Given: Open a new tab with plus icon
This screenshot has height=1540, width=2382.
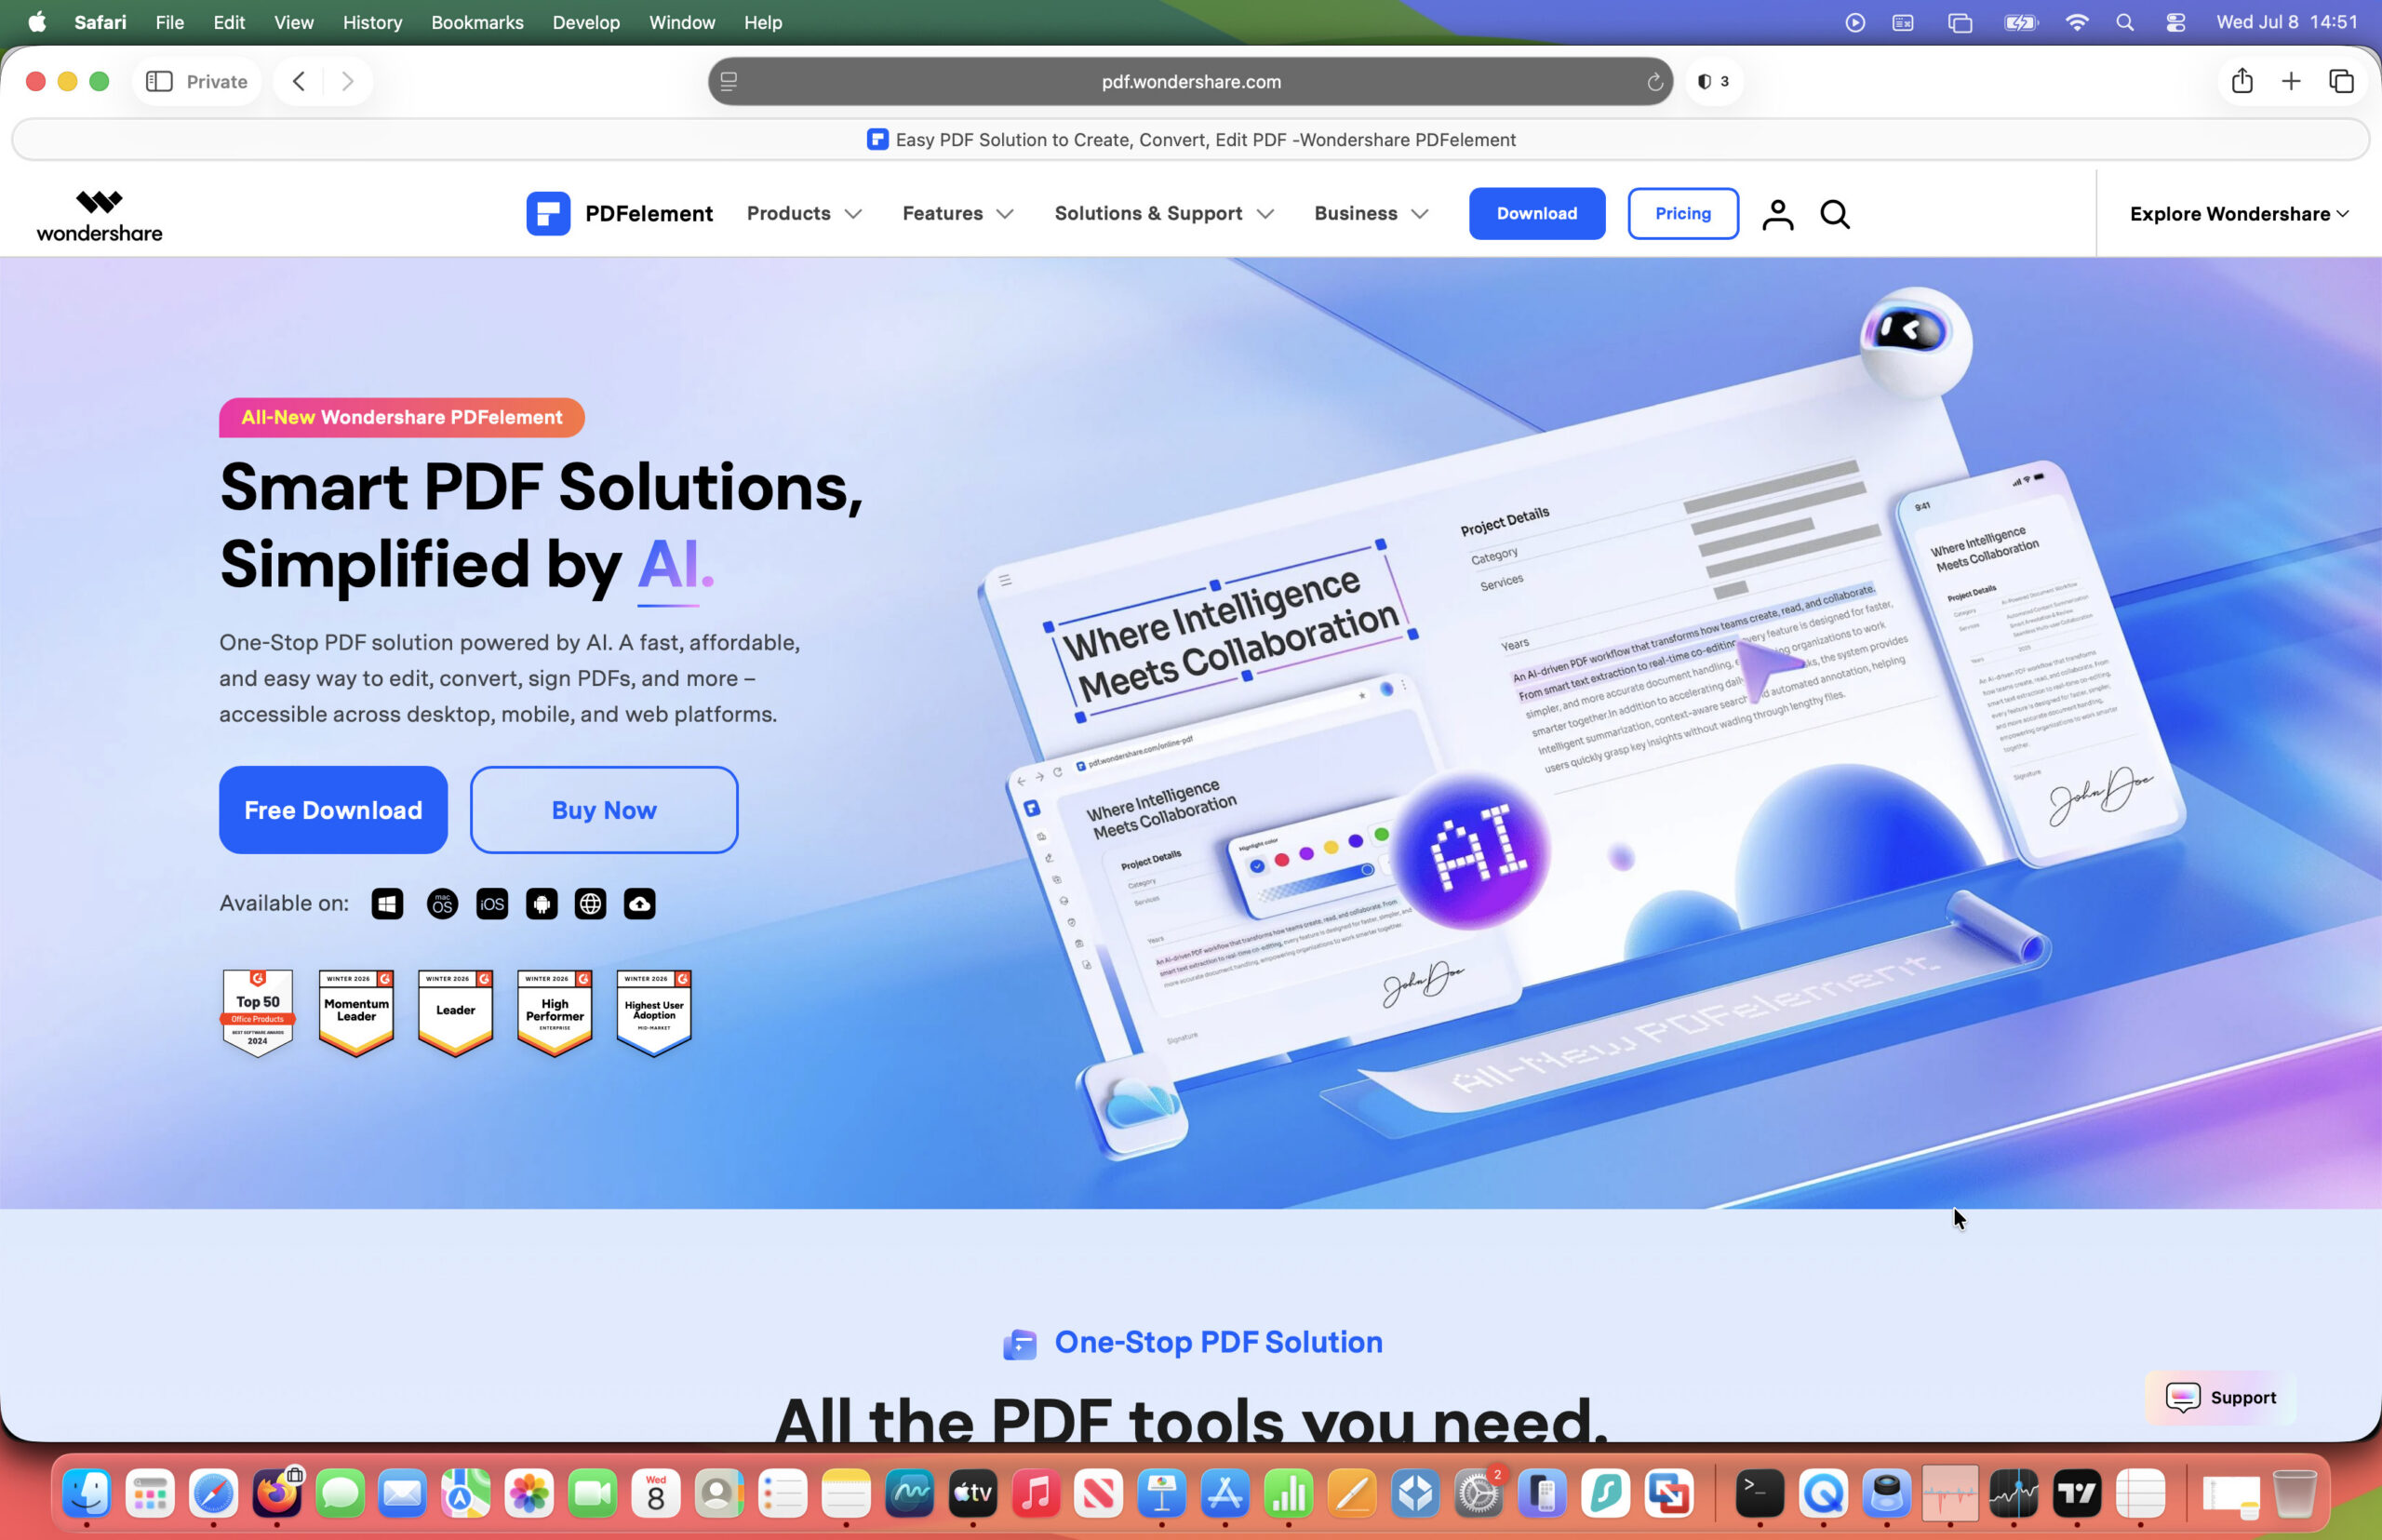Looking at the screenshot, I should (x=2291, y=81).
